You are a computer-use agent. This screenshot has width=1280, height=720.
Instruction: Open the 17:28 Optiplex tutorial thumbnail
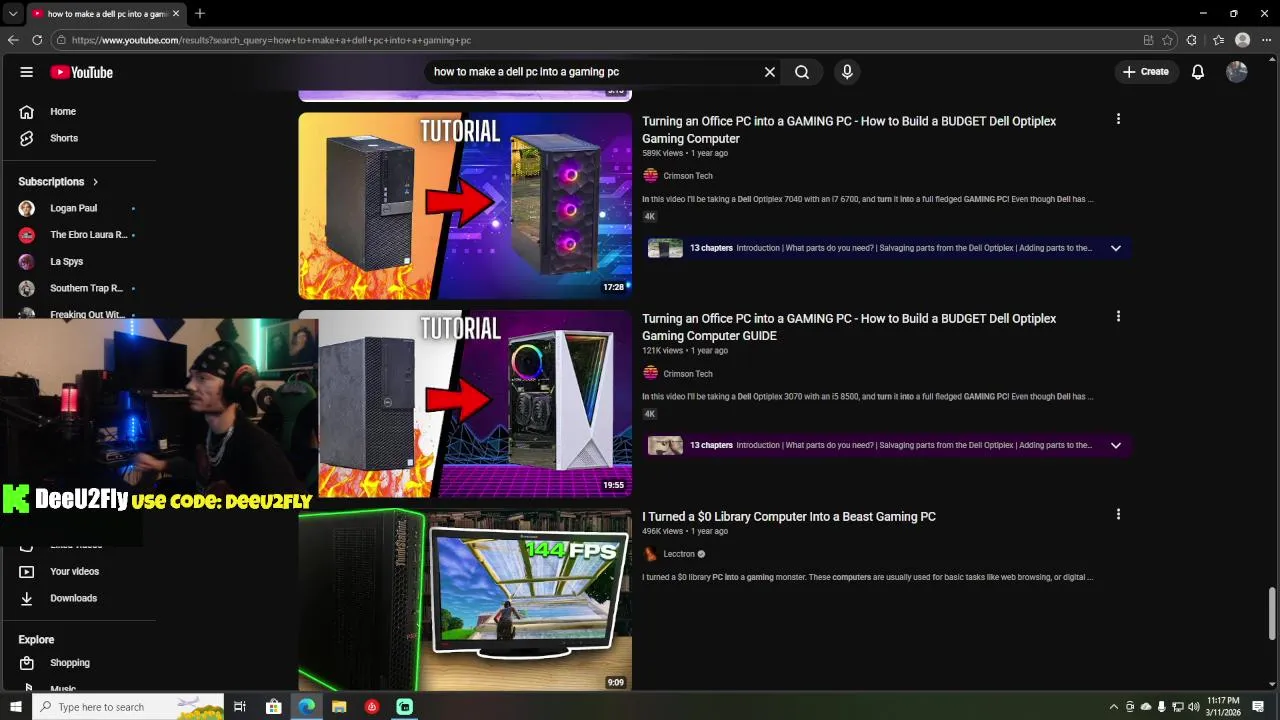point(465,205)
